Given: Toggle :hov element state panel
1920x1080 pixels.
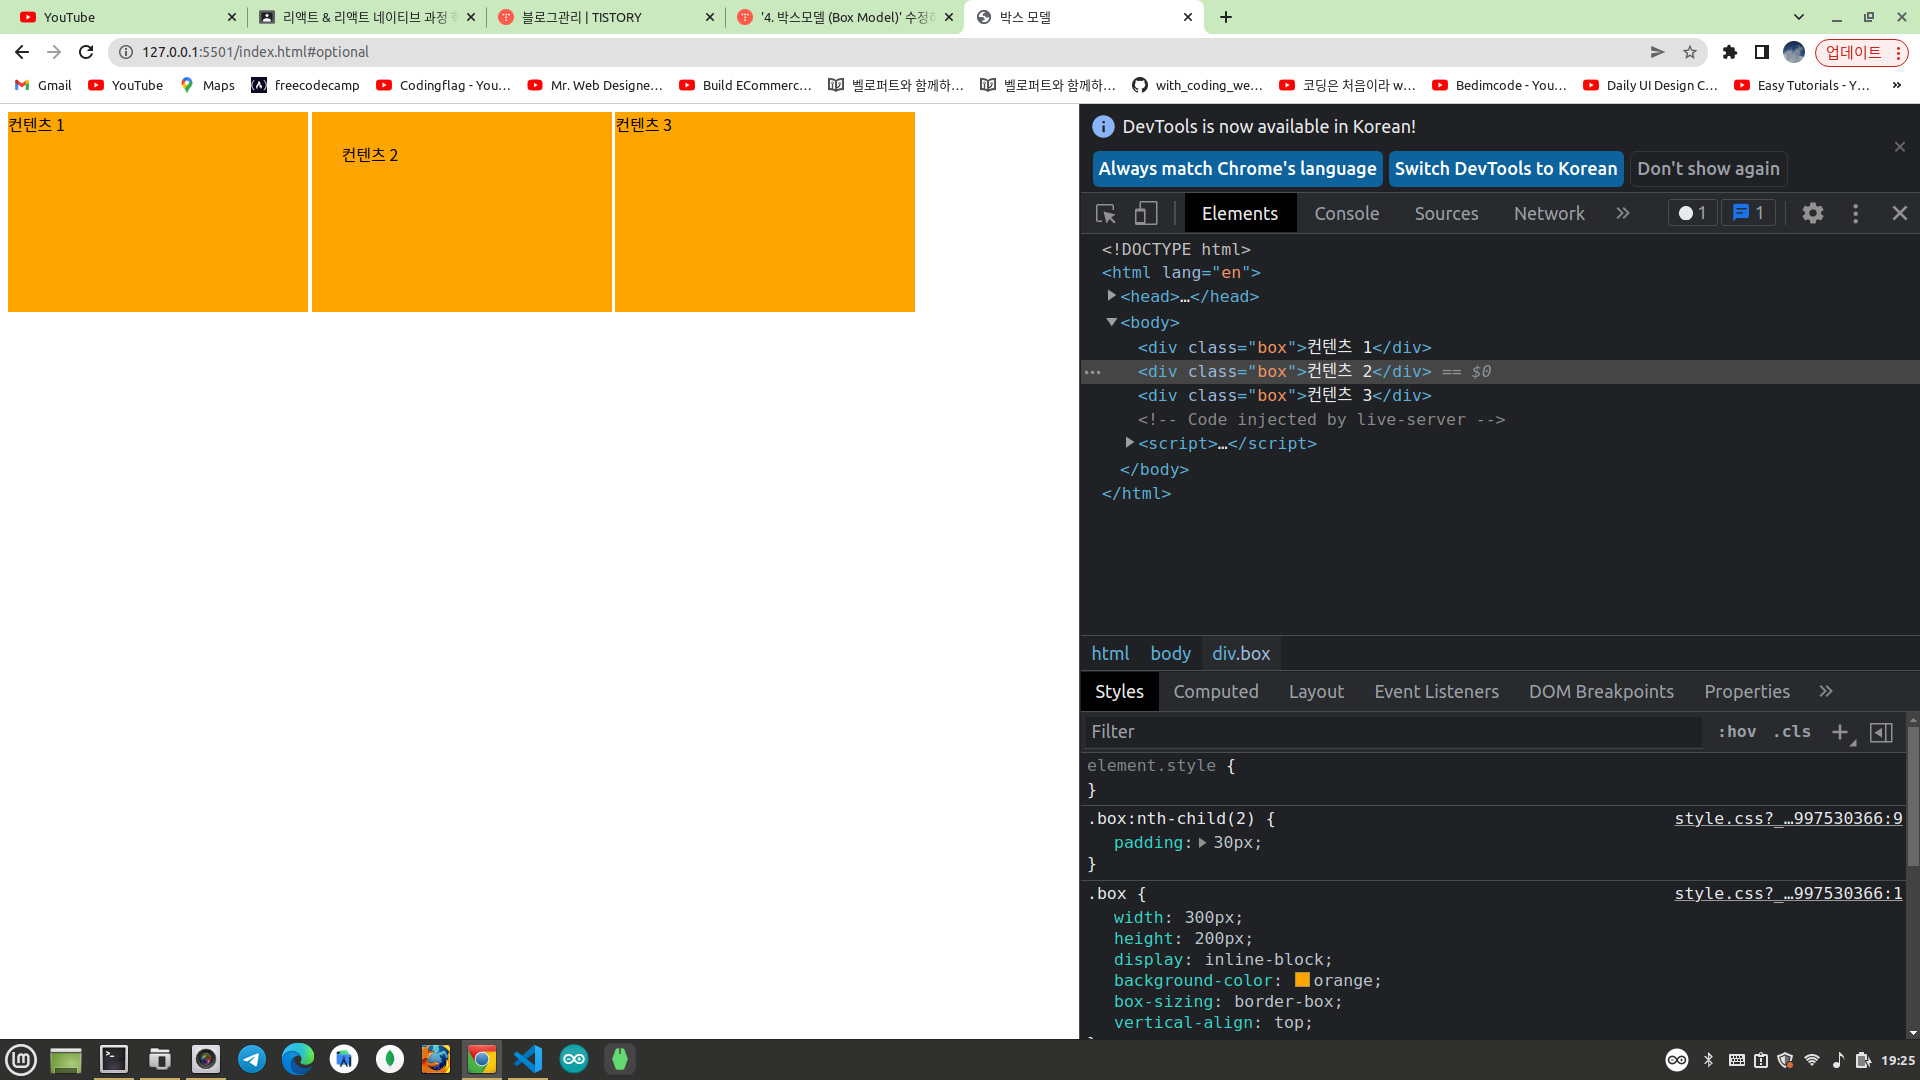Looking at the screenshot, I should (x=1737, y=732).
